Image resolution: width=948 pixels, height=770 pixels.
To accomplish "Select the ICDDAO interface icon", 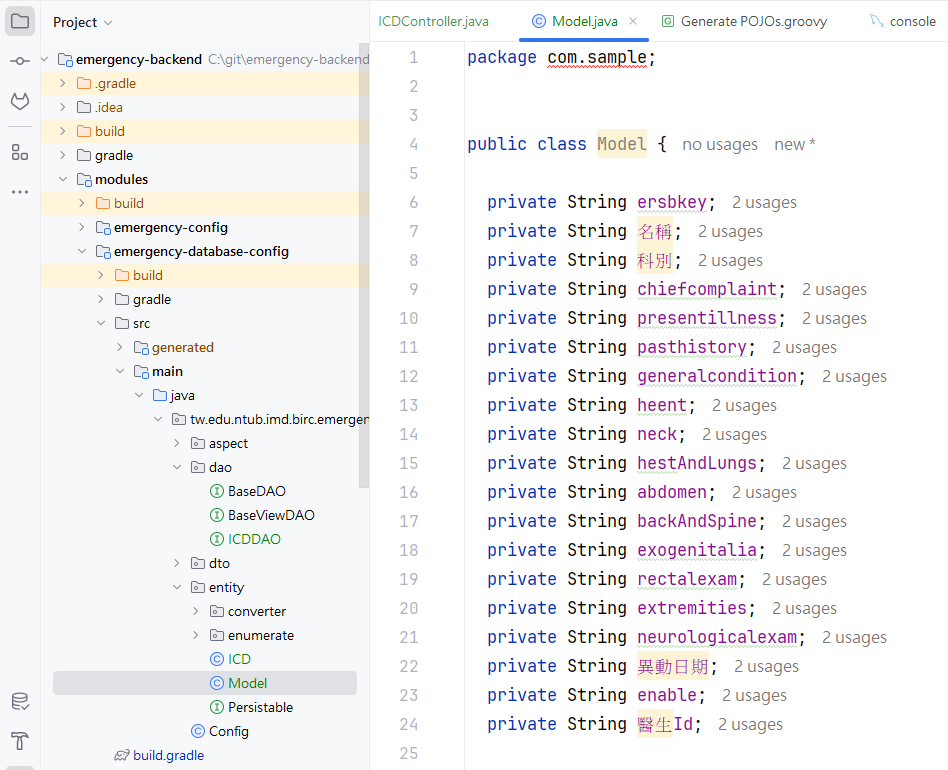I will click(x=216, y=539).
